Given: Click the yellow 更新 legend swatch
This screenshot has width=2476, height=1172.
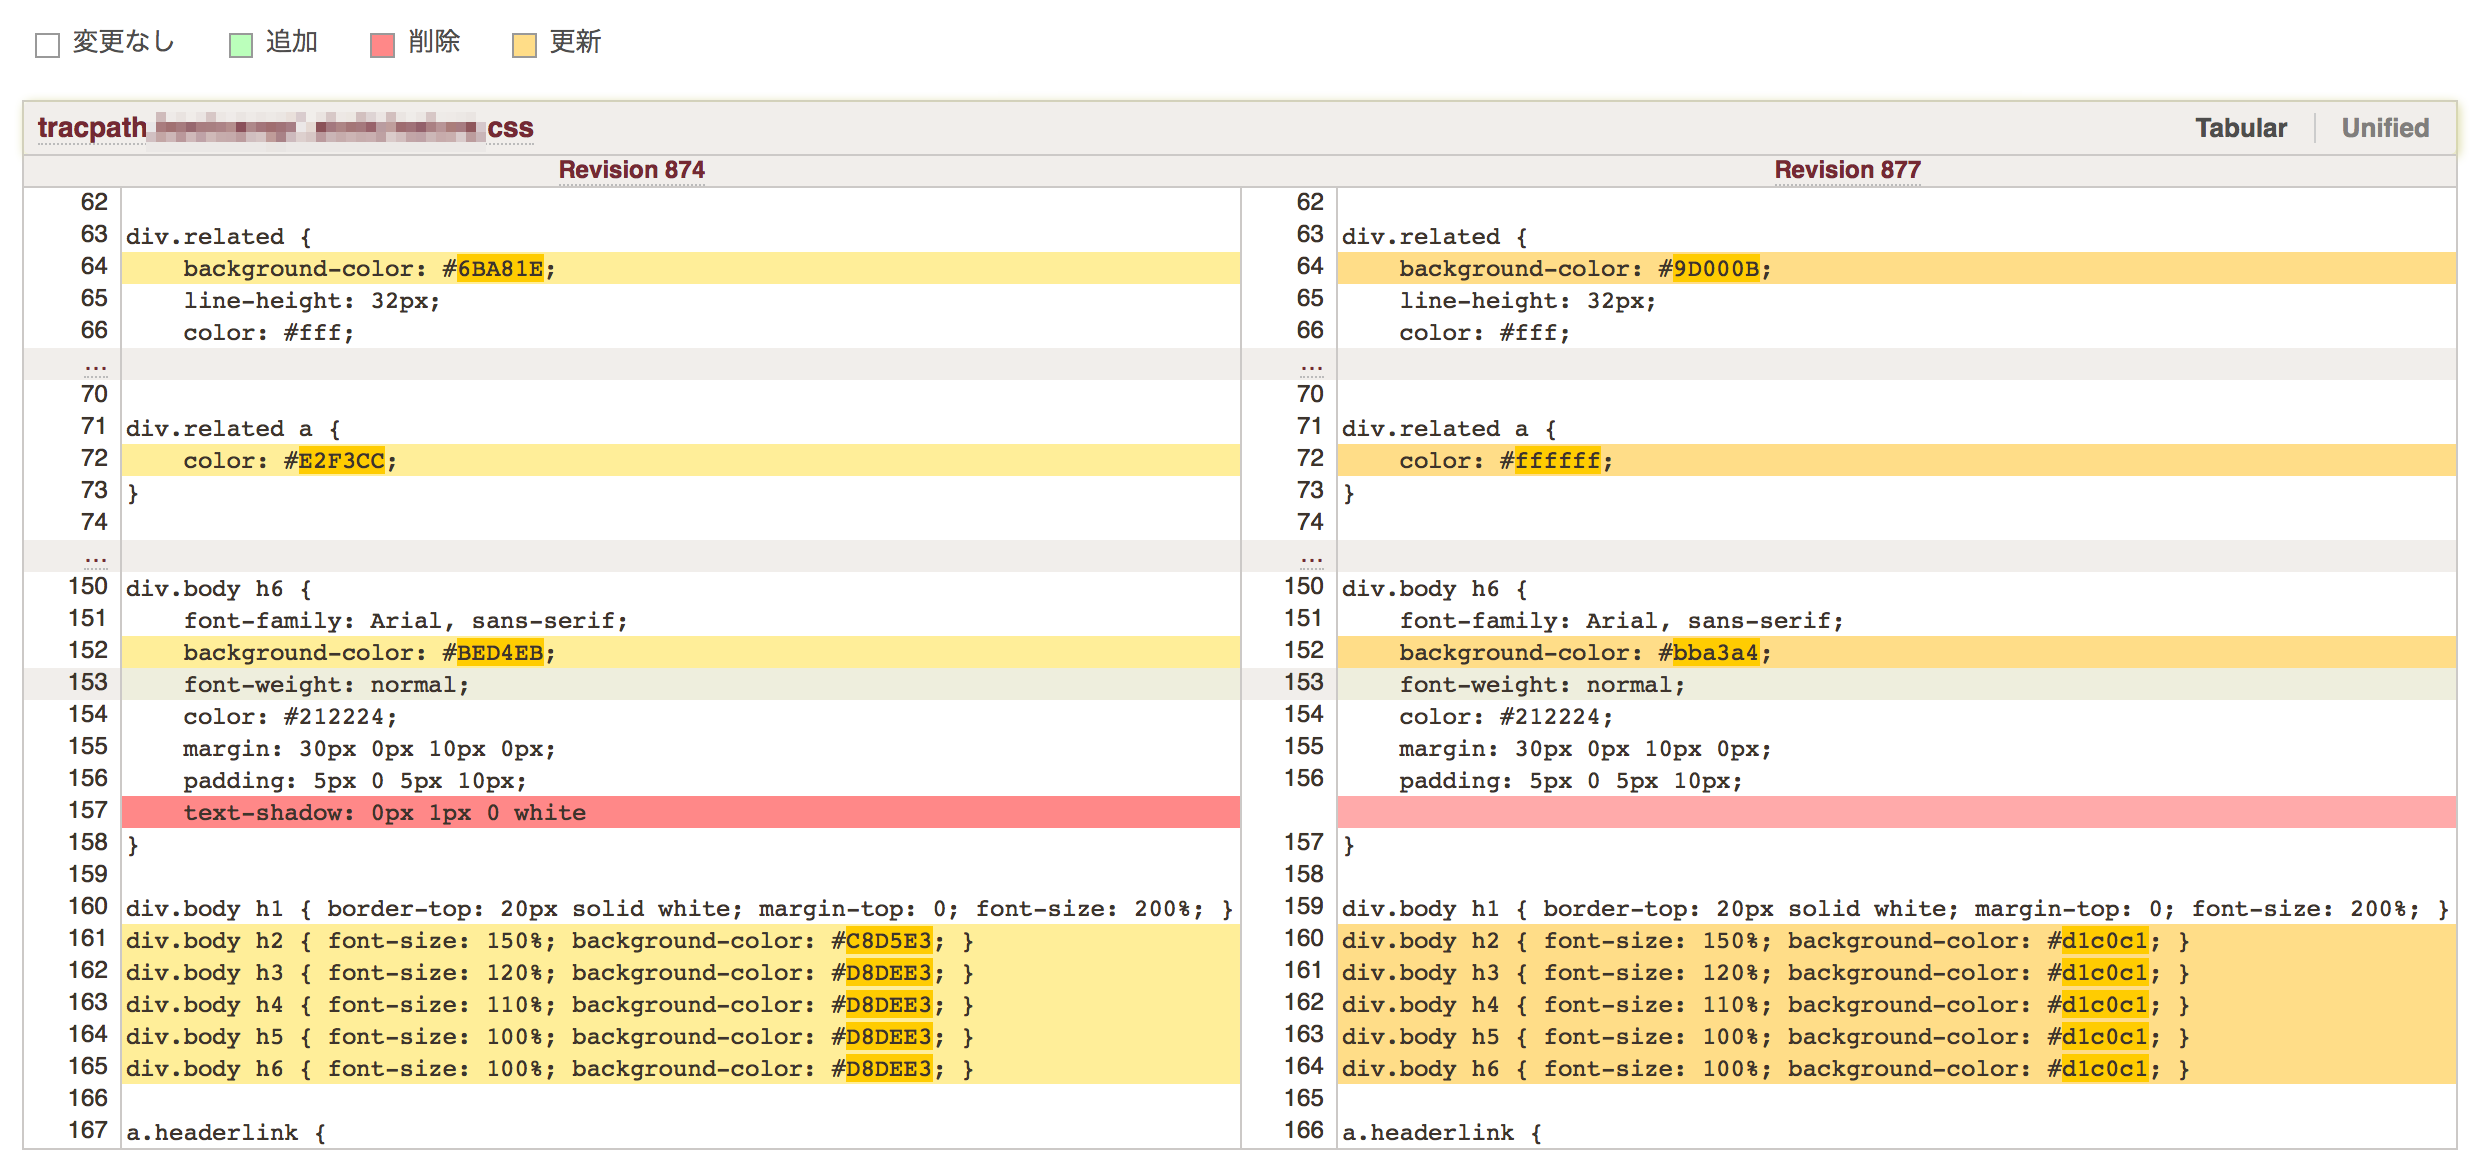Looking at the screenshot, I should (x=524, y=45).
